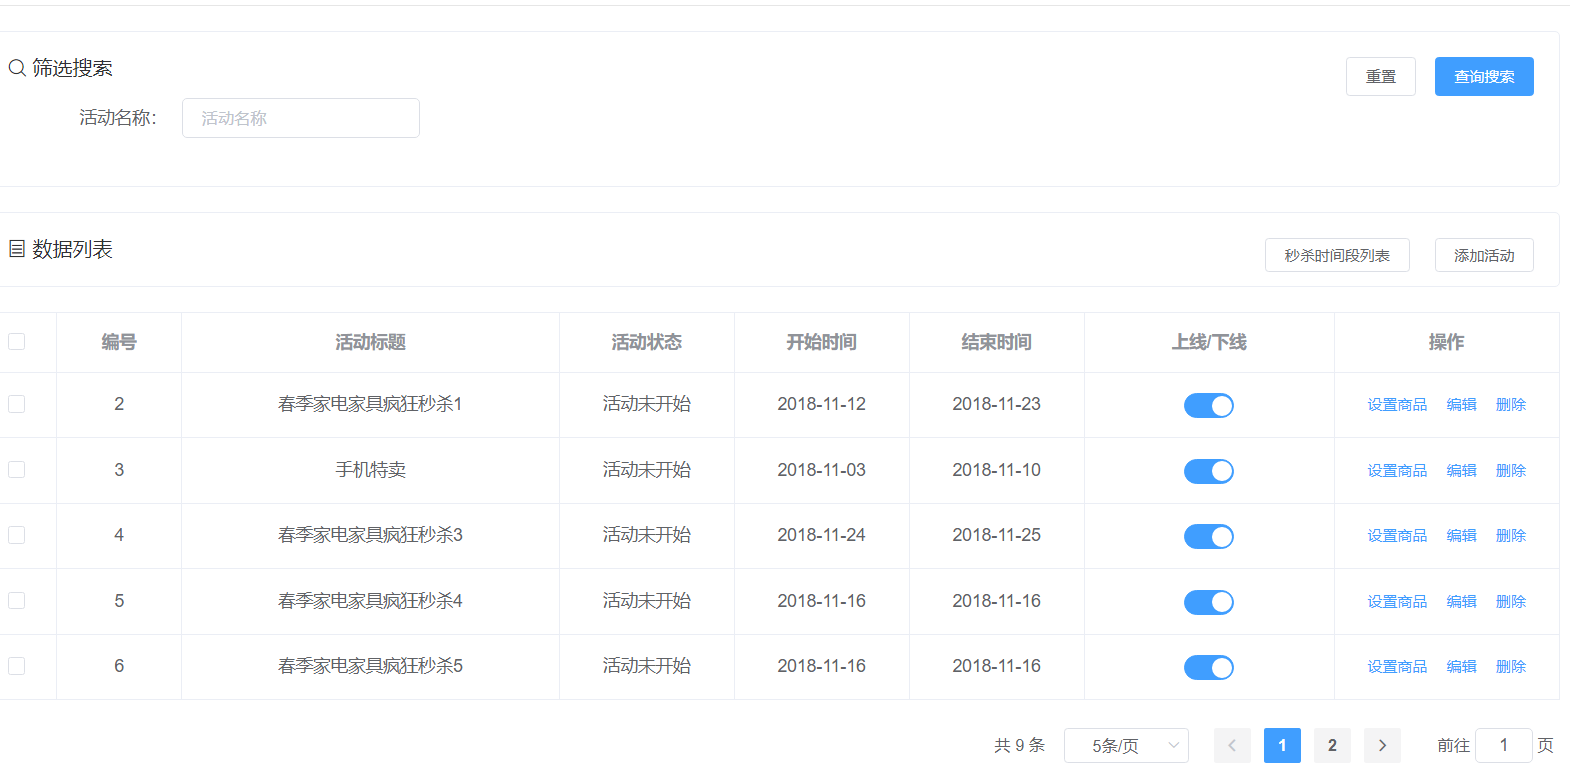Click 编辑 for 春季家电家具疯狂秒杀4
The image size is (1570, 775).
[1461, 602]
